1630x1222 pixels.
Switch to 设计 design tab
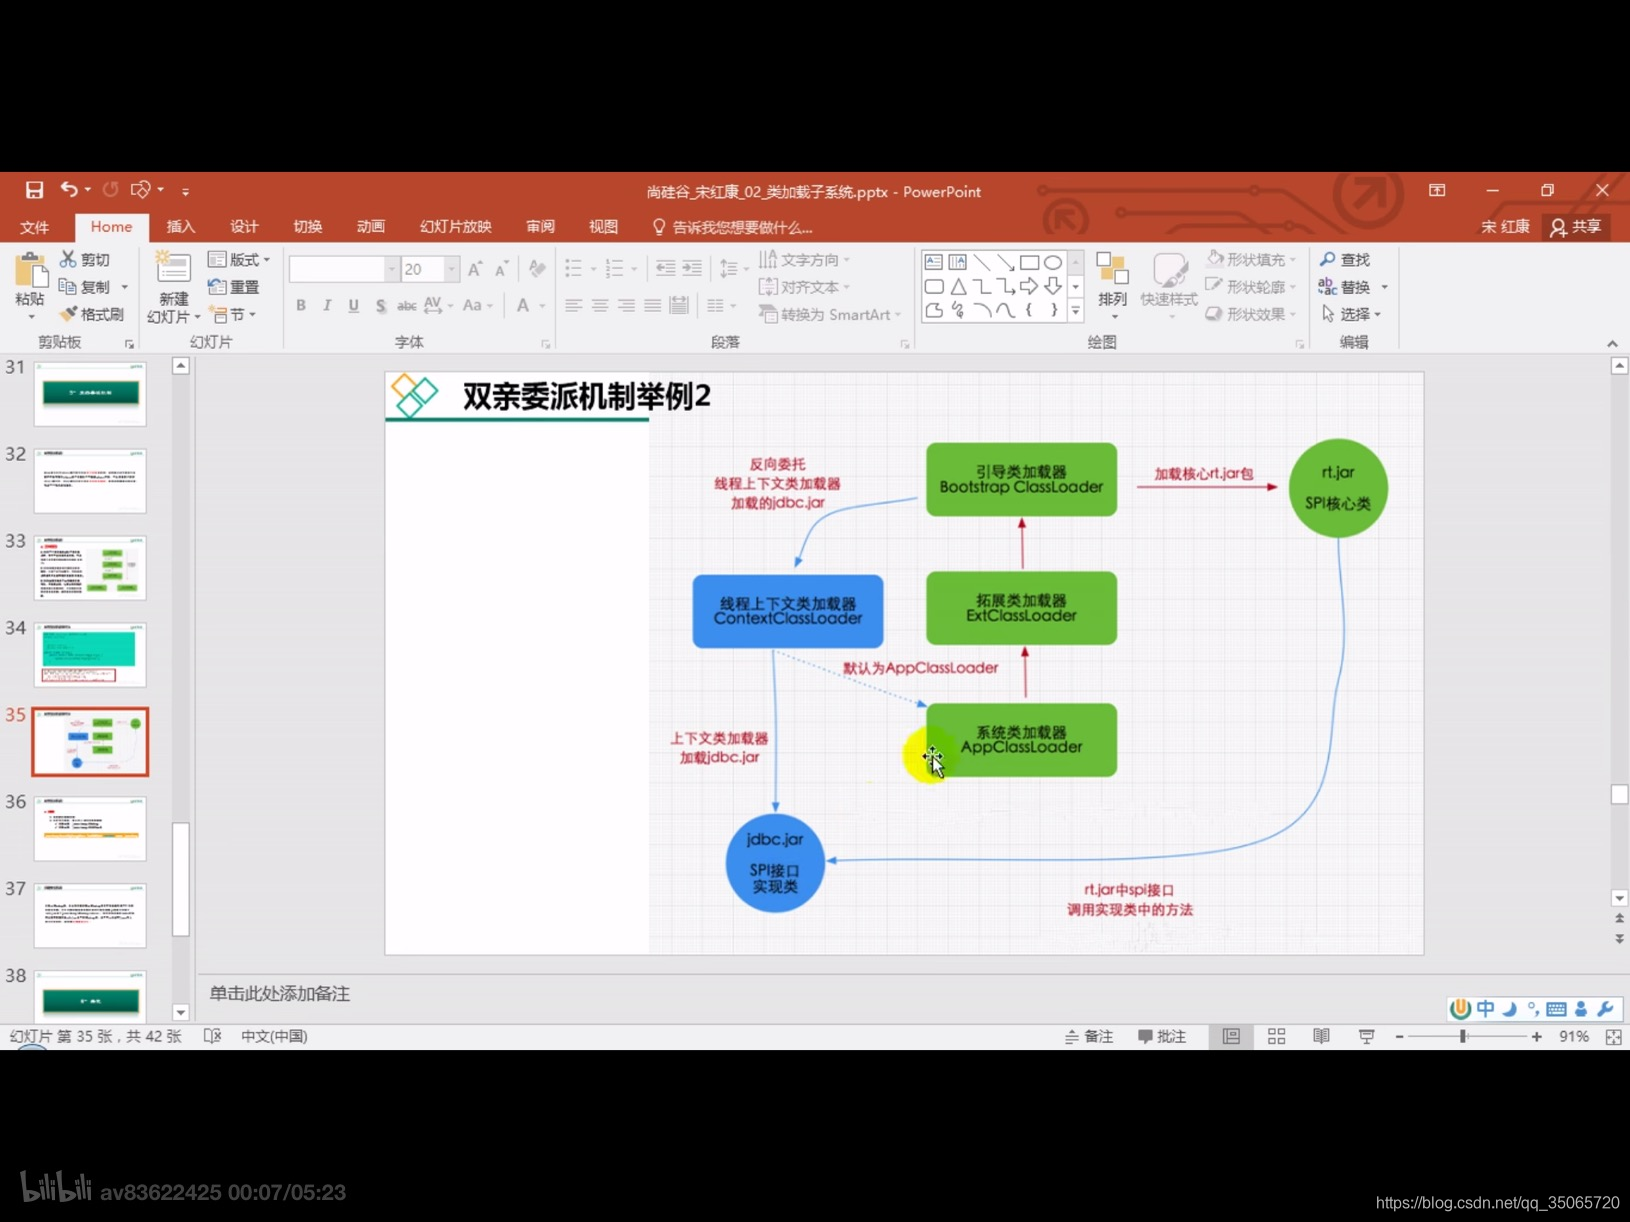244,227
